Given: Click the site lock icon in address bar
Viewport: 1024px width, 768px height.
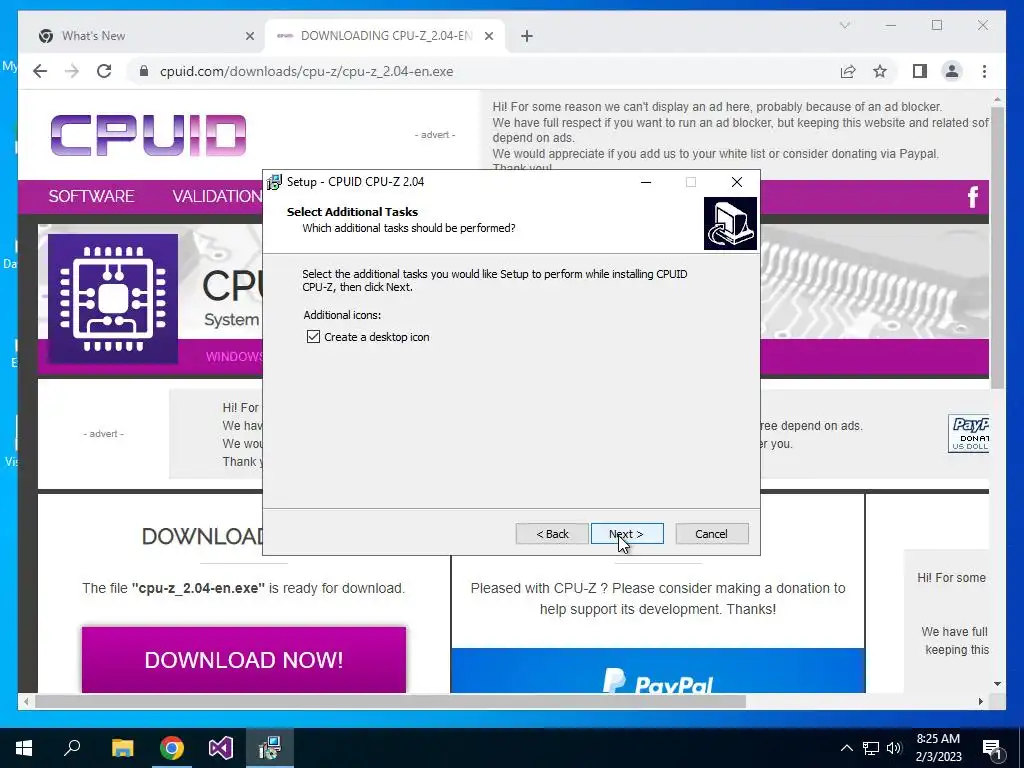Looking at the screenshot, I should point(144,71).
